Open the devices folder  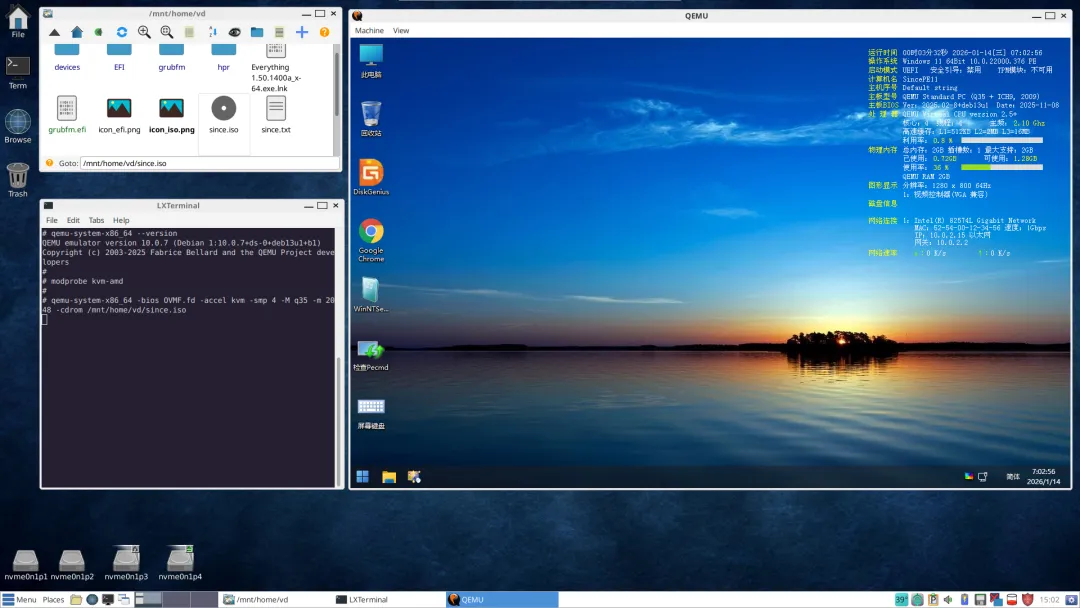tap(67, 59)
